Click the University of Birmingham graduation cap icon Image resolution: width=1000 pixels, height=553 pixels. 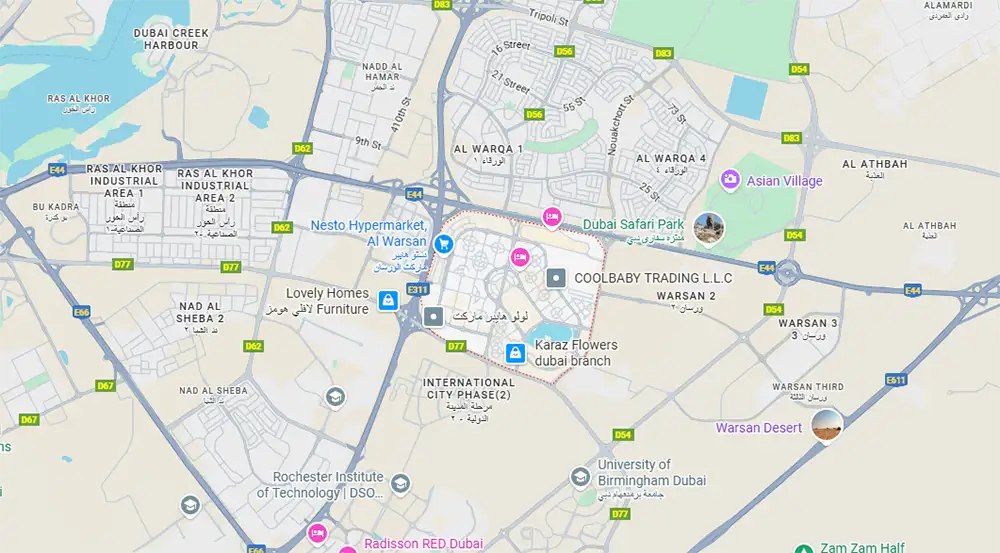pyautogui.click(x=580, y=477)
